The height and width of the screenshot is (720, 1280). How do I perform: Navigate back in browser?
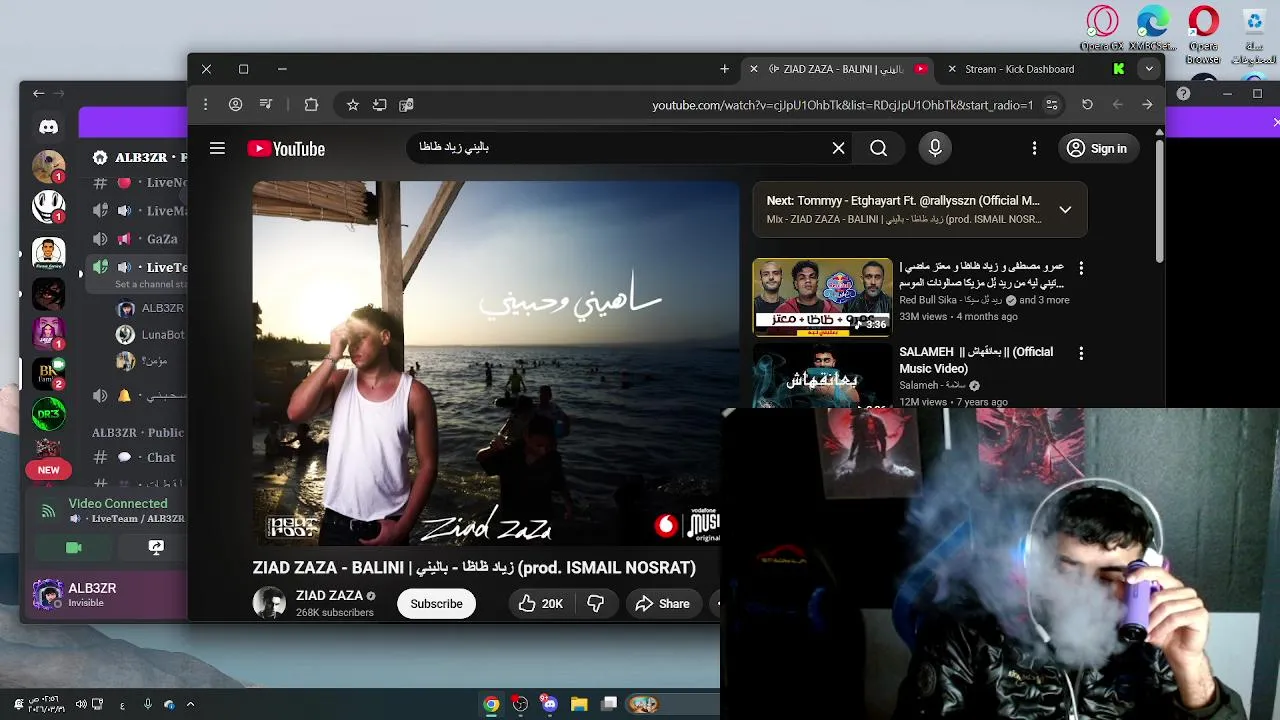coord(1147,104)
